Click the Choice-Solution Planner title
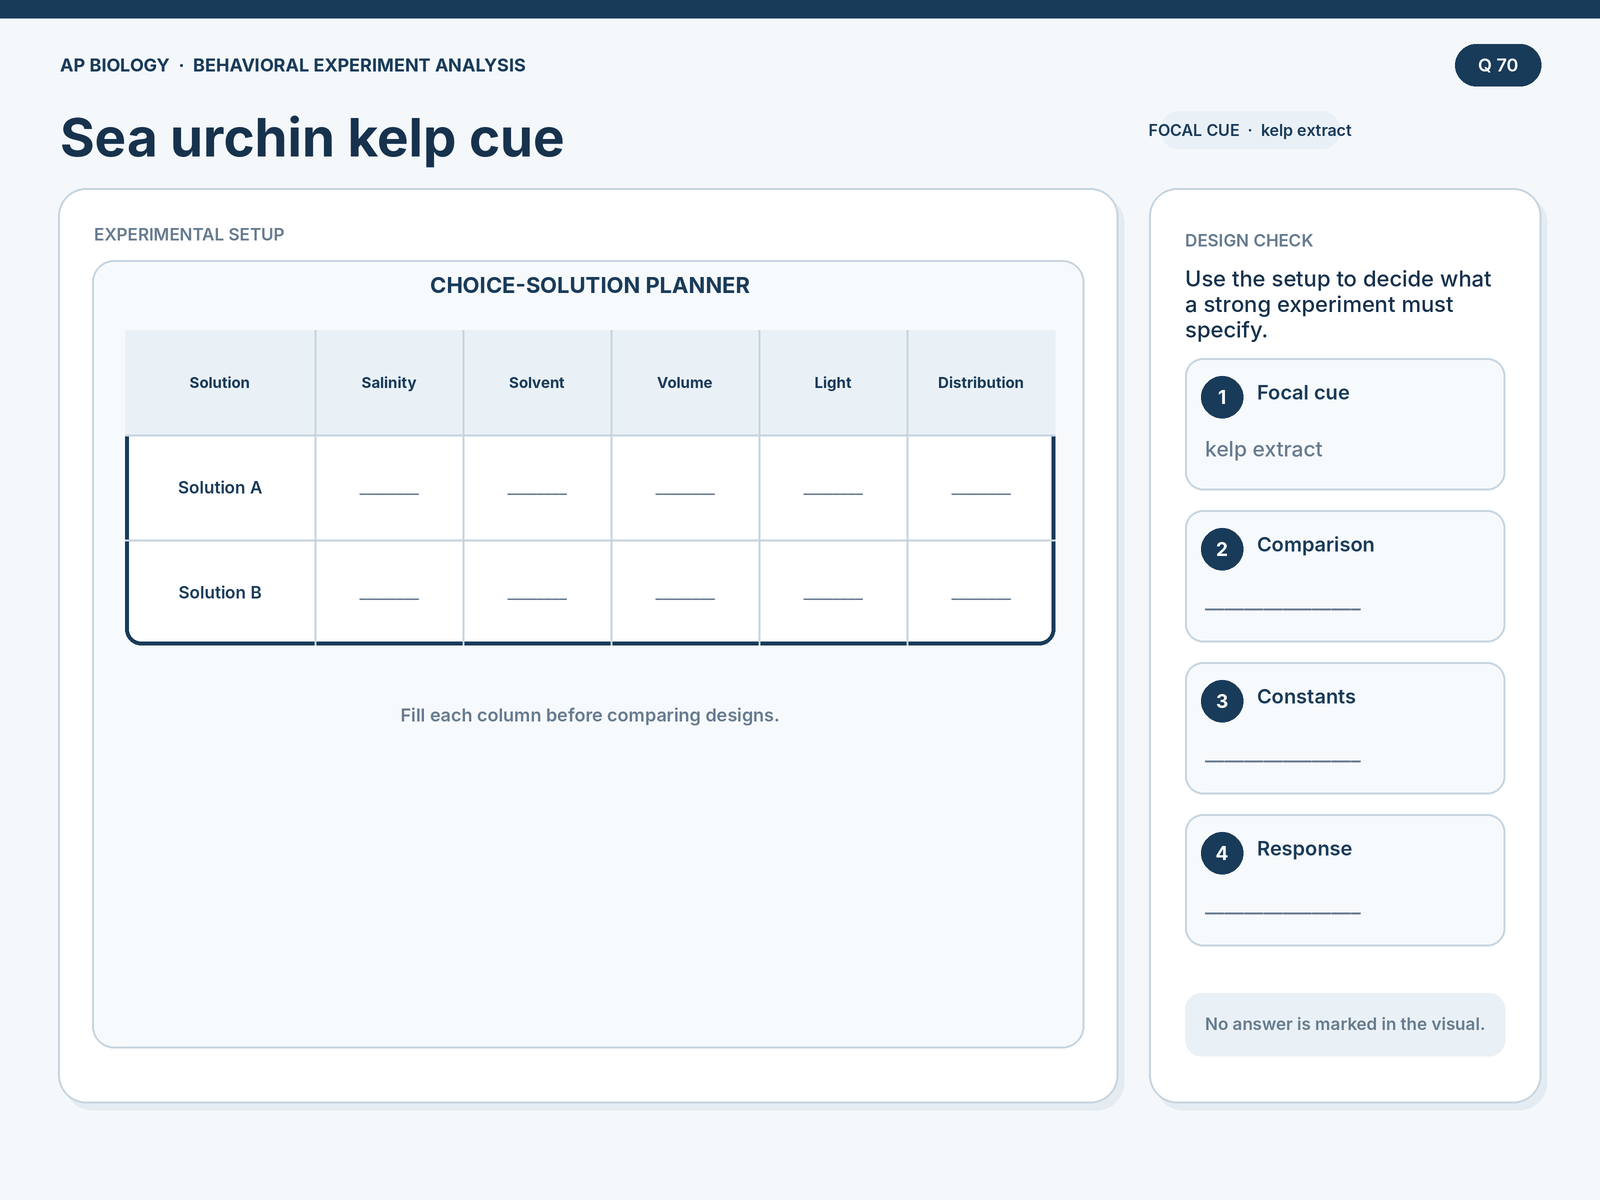Image resolution: width=1600 pixels, height=1200 pixels. pyautogui.click(x=590, y=286)
